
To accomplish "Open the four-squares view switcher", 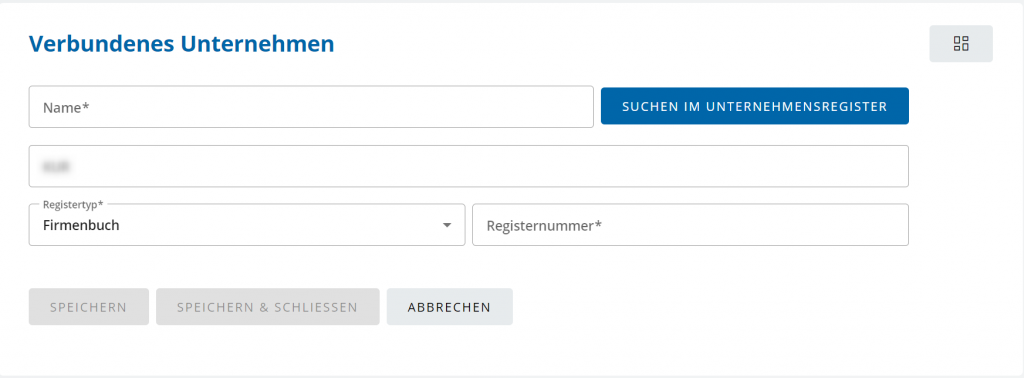I will coord(961,44).
